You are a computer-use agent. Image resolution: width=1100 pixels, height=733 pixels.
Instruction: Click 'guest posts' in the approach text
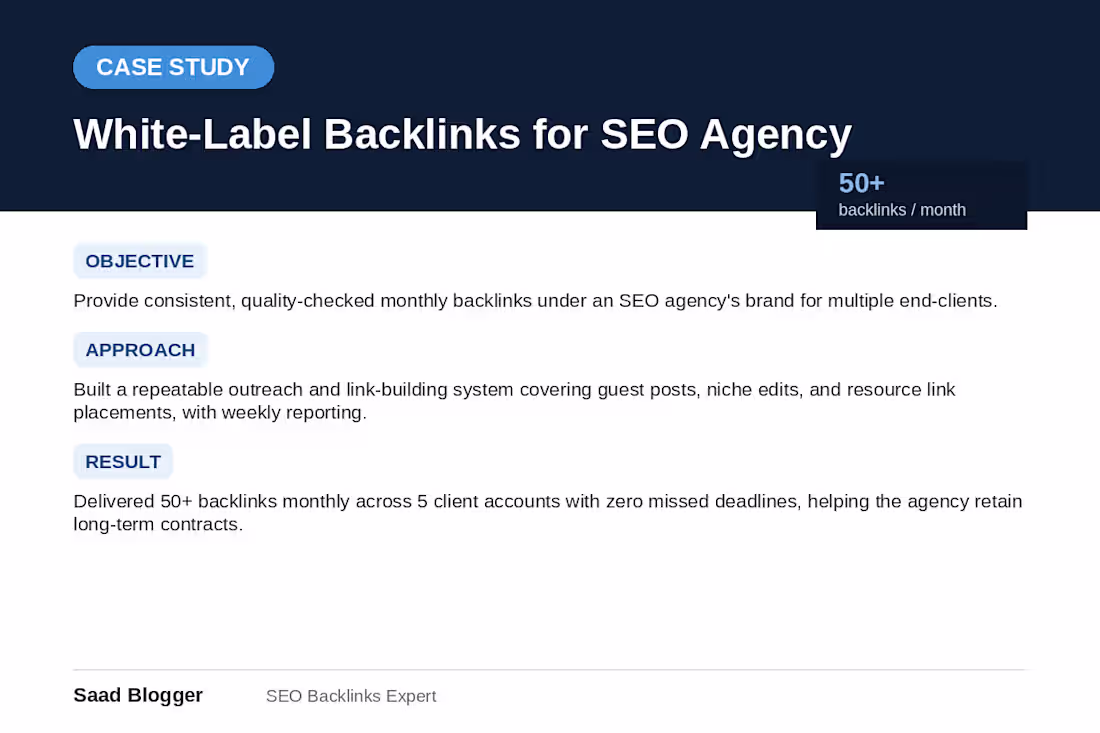pos(647,390)
